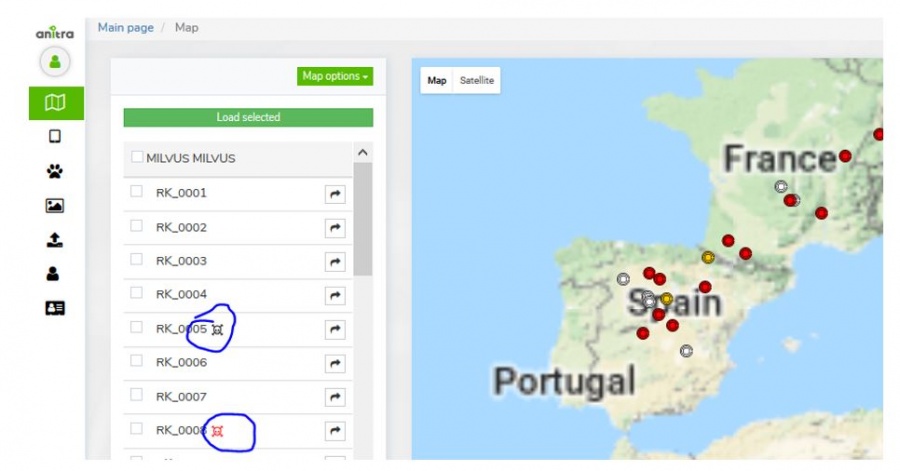Select the RK_0004 checkbox

coord(136,293)
